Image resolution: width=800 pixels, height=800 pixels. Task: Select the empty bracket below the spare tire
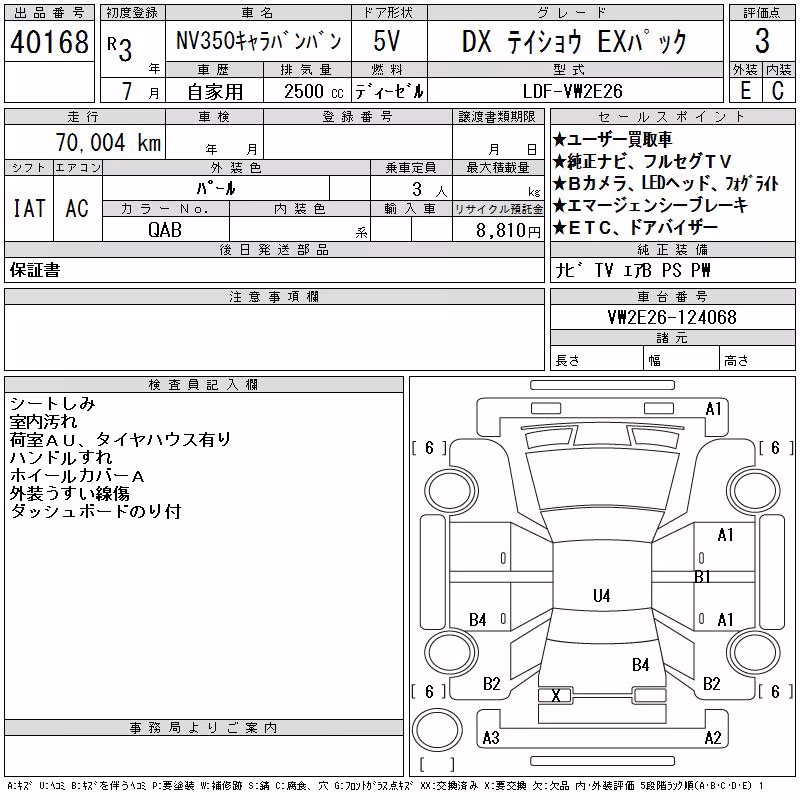tap(437, 764)
